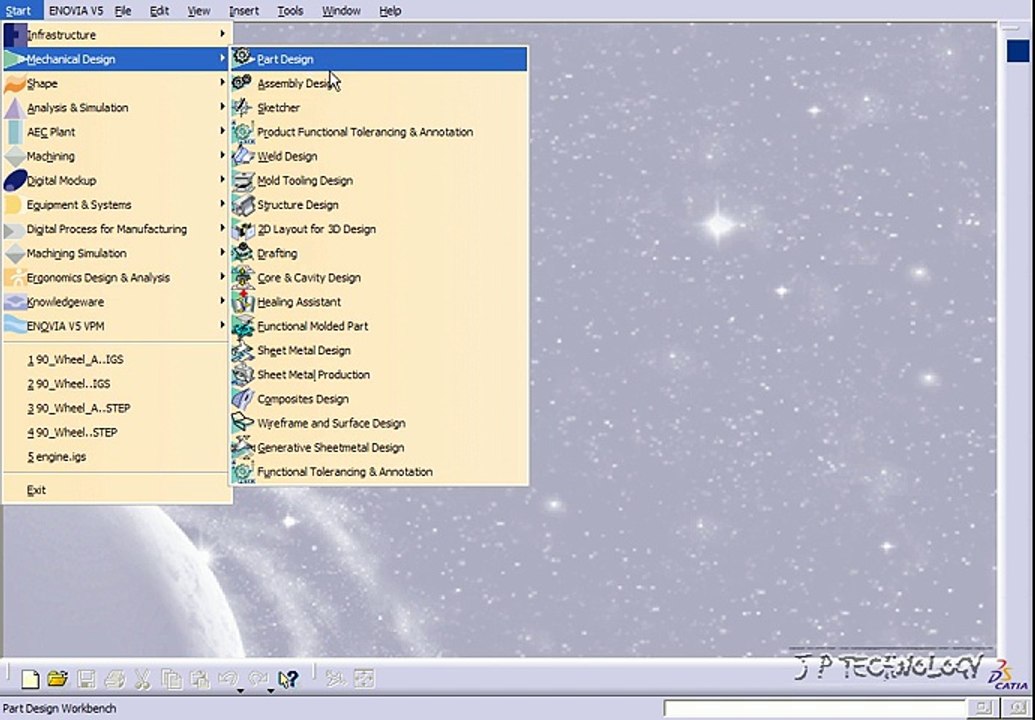Image resolution: width=1035 pixels, height=720 pixels.
Task: Select Functional Tolerancing & Annotation entry
Action: pyautogui.click(x=379, y=472)
